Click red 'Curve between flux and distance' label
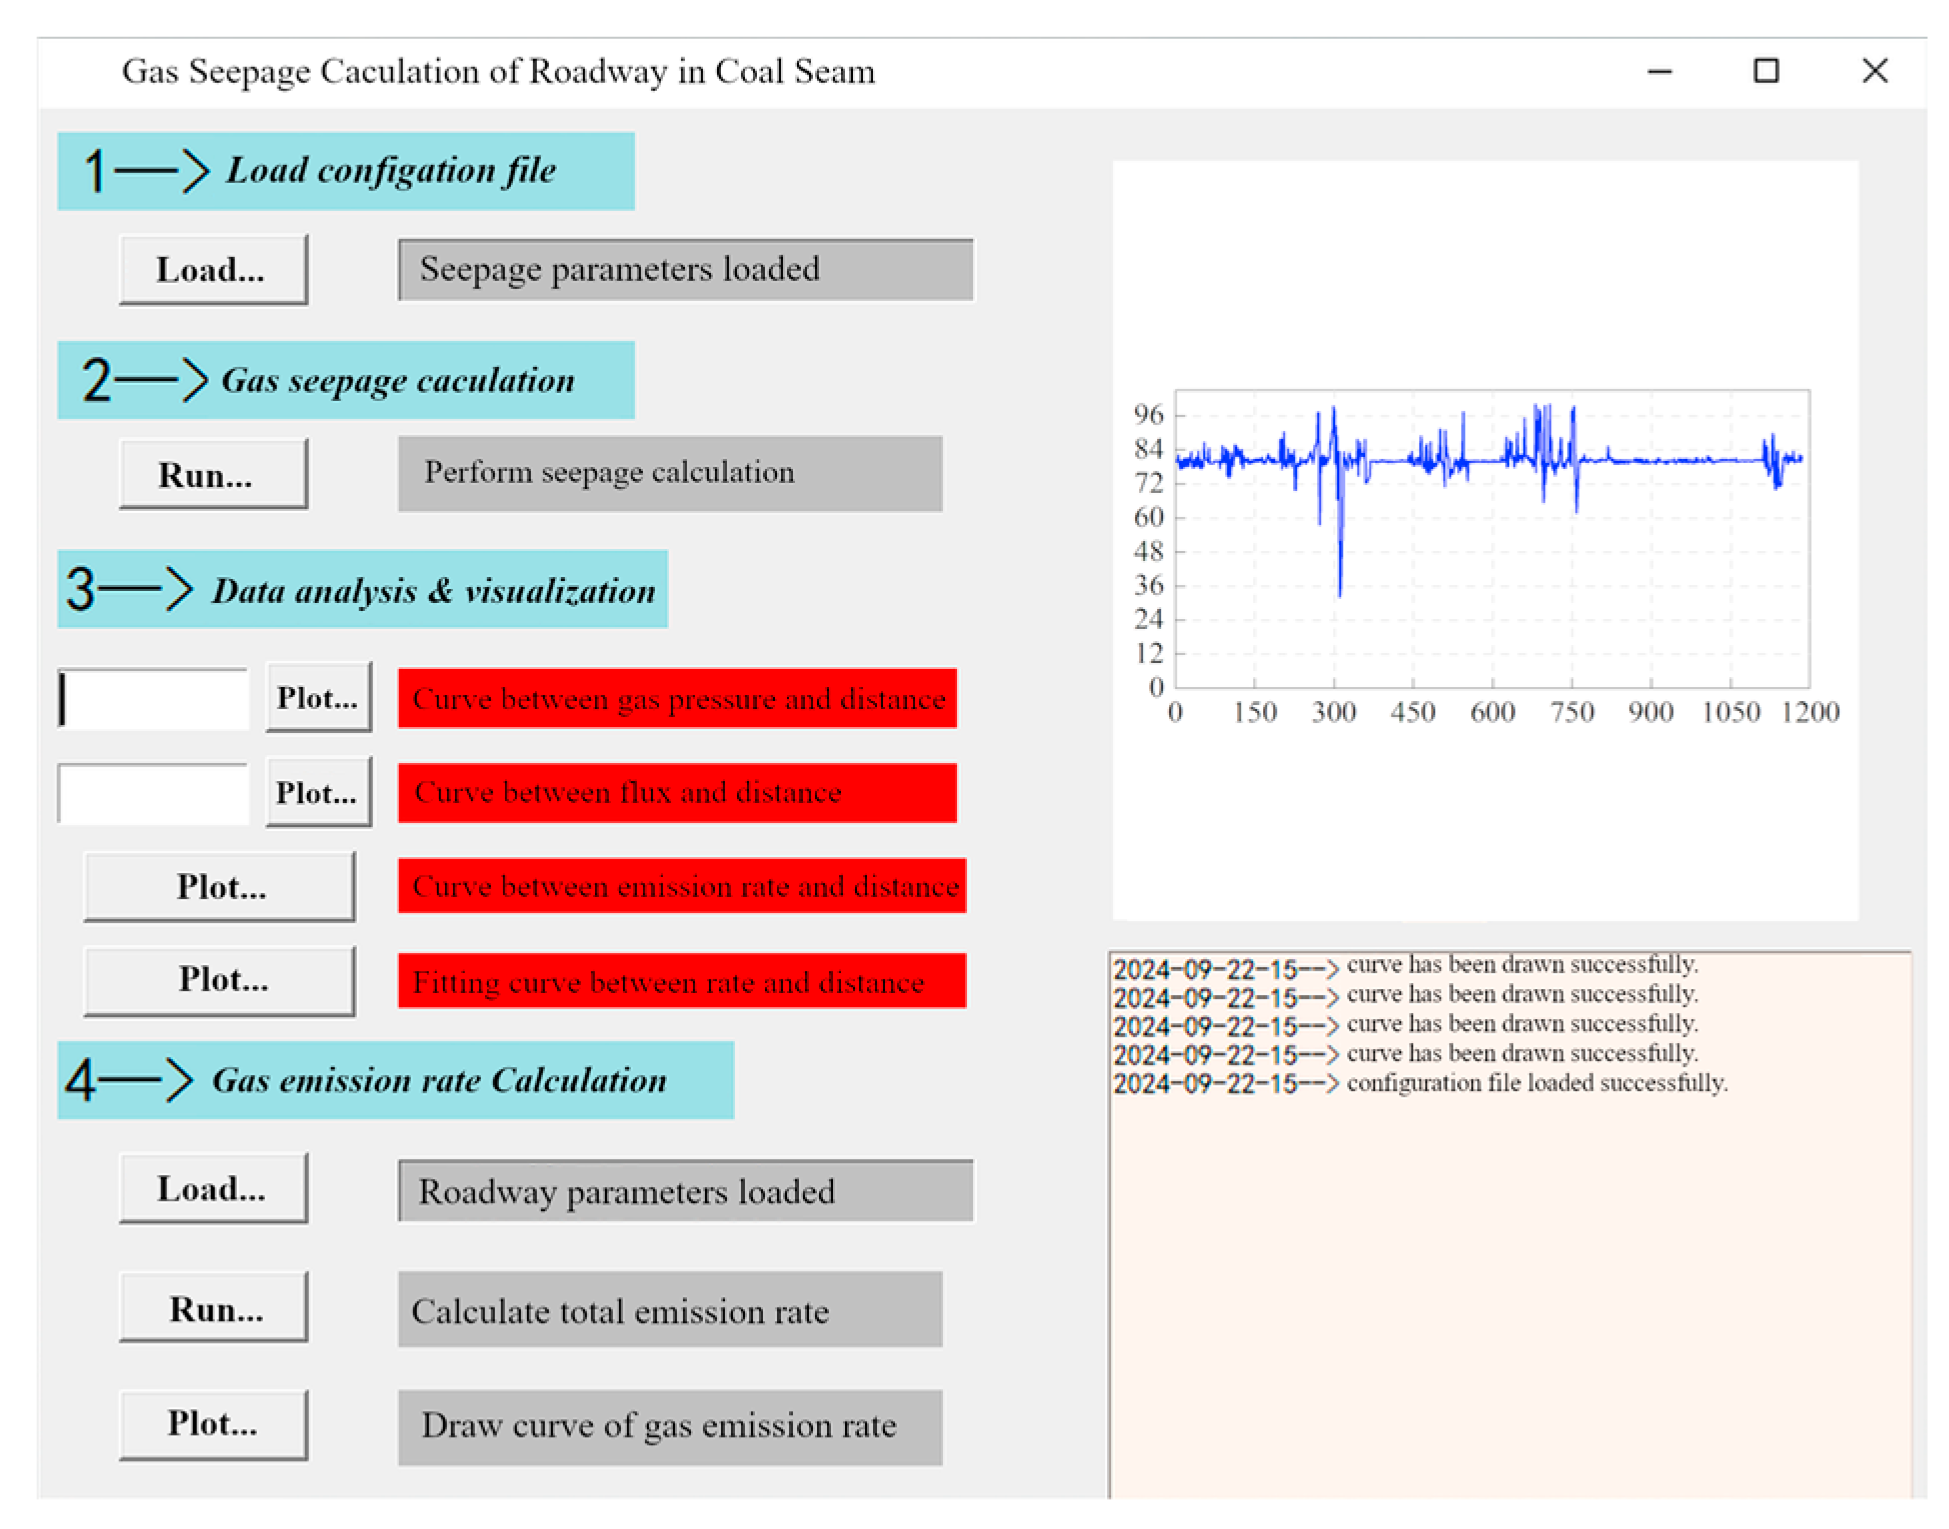This screenshot has height=1529, width=1949. pos(676,793)
